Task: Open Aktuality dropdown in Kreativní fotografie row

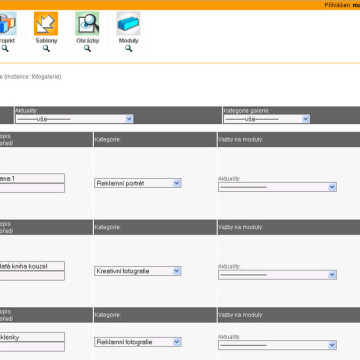Action: coord(277,275)
